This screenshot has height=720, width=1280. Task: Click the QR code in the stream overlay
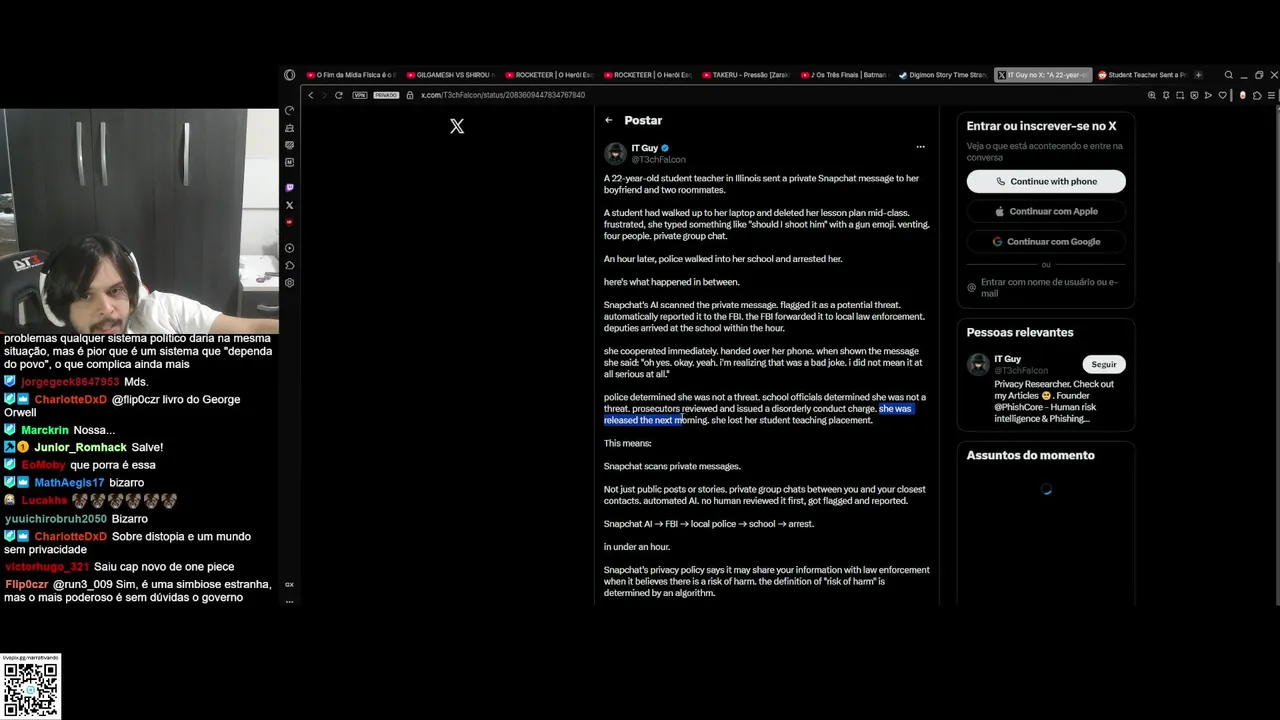click(x=31, y=691)
